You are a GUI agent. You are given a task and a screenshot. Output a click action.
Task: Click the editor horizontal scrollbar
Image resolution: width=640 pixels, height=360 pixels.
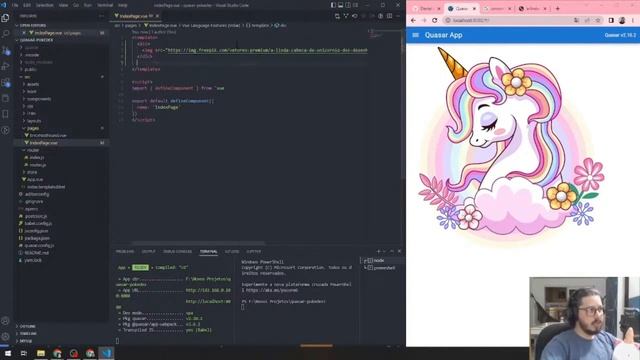tap(198, 243)
